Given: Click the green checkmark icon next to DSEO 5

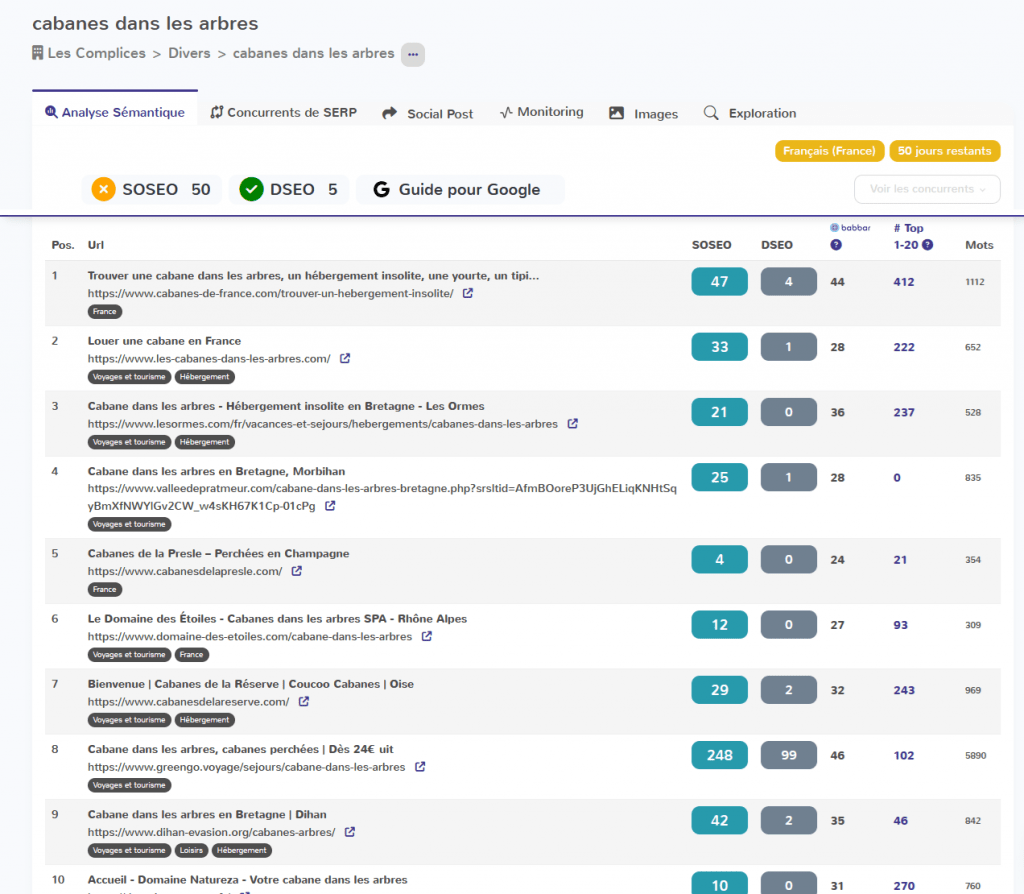Looking at the screenshot, I should click(251, 189).
